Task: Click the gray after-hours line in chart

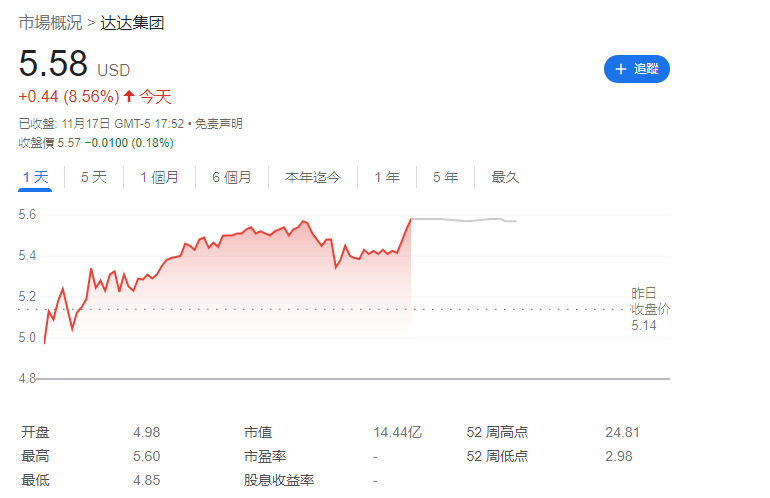Action: click(464, 220)
